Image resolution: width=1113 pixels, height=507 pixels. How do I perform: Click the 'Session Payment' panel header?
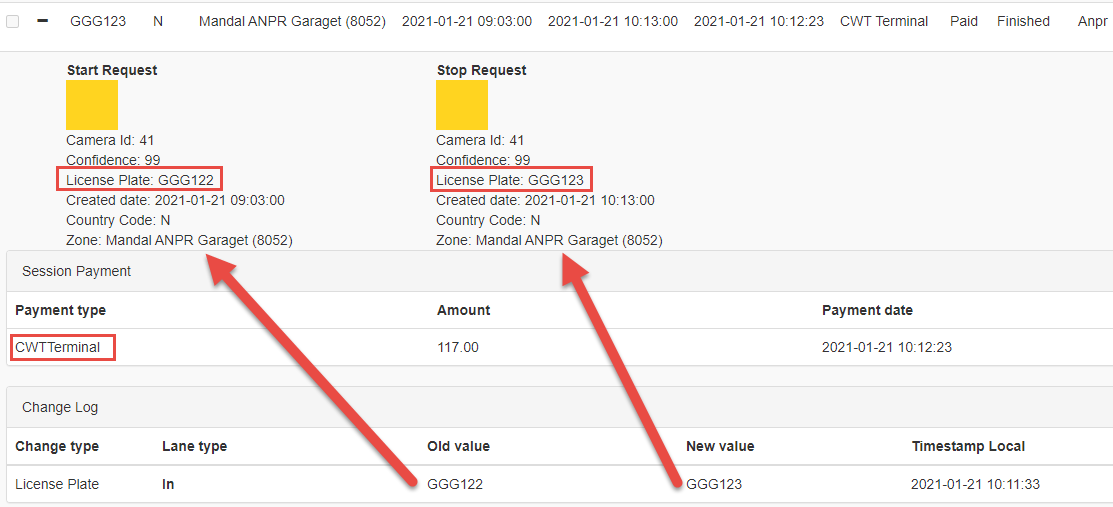[561, 271]
